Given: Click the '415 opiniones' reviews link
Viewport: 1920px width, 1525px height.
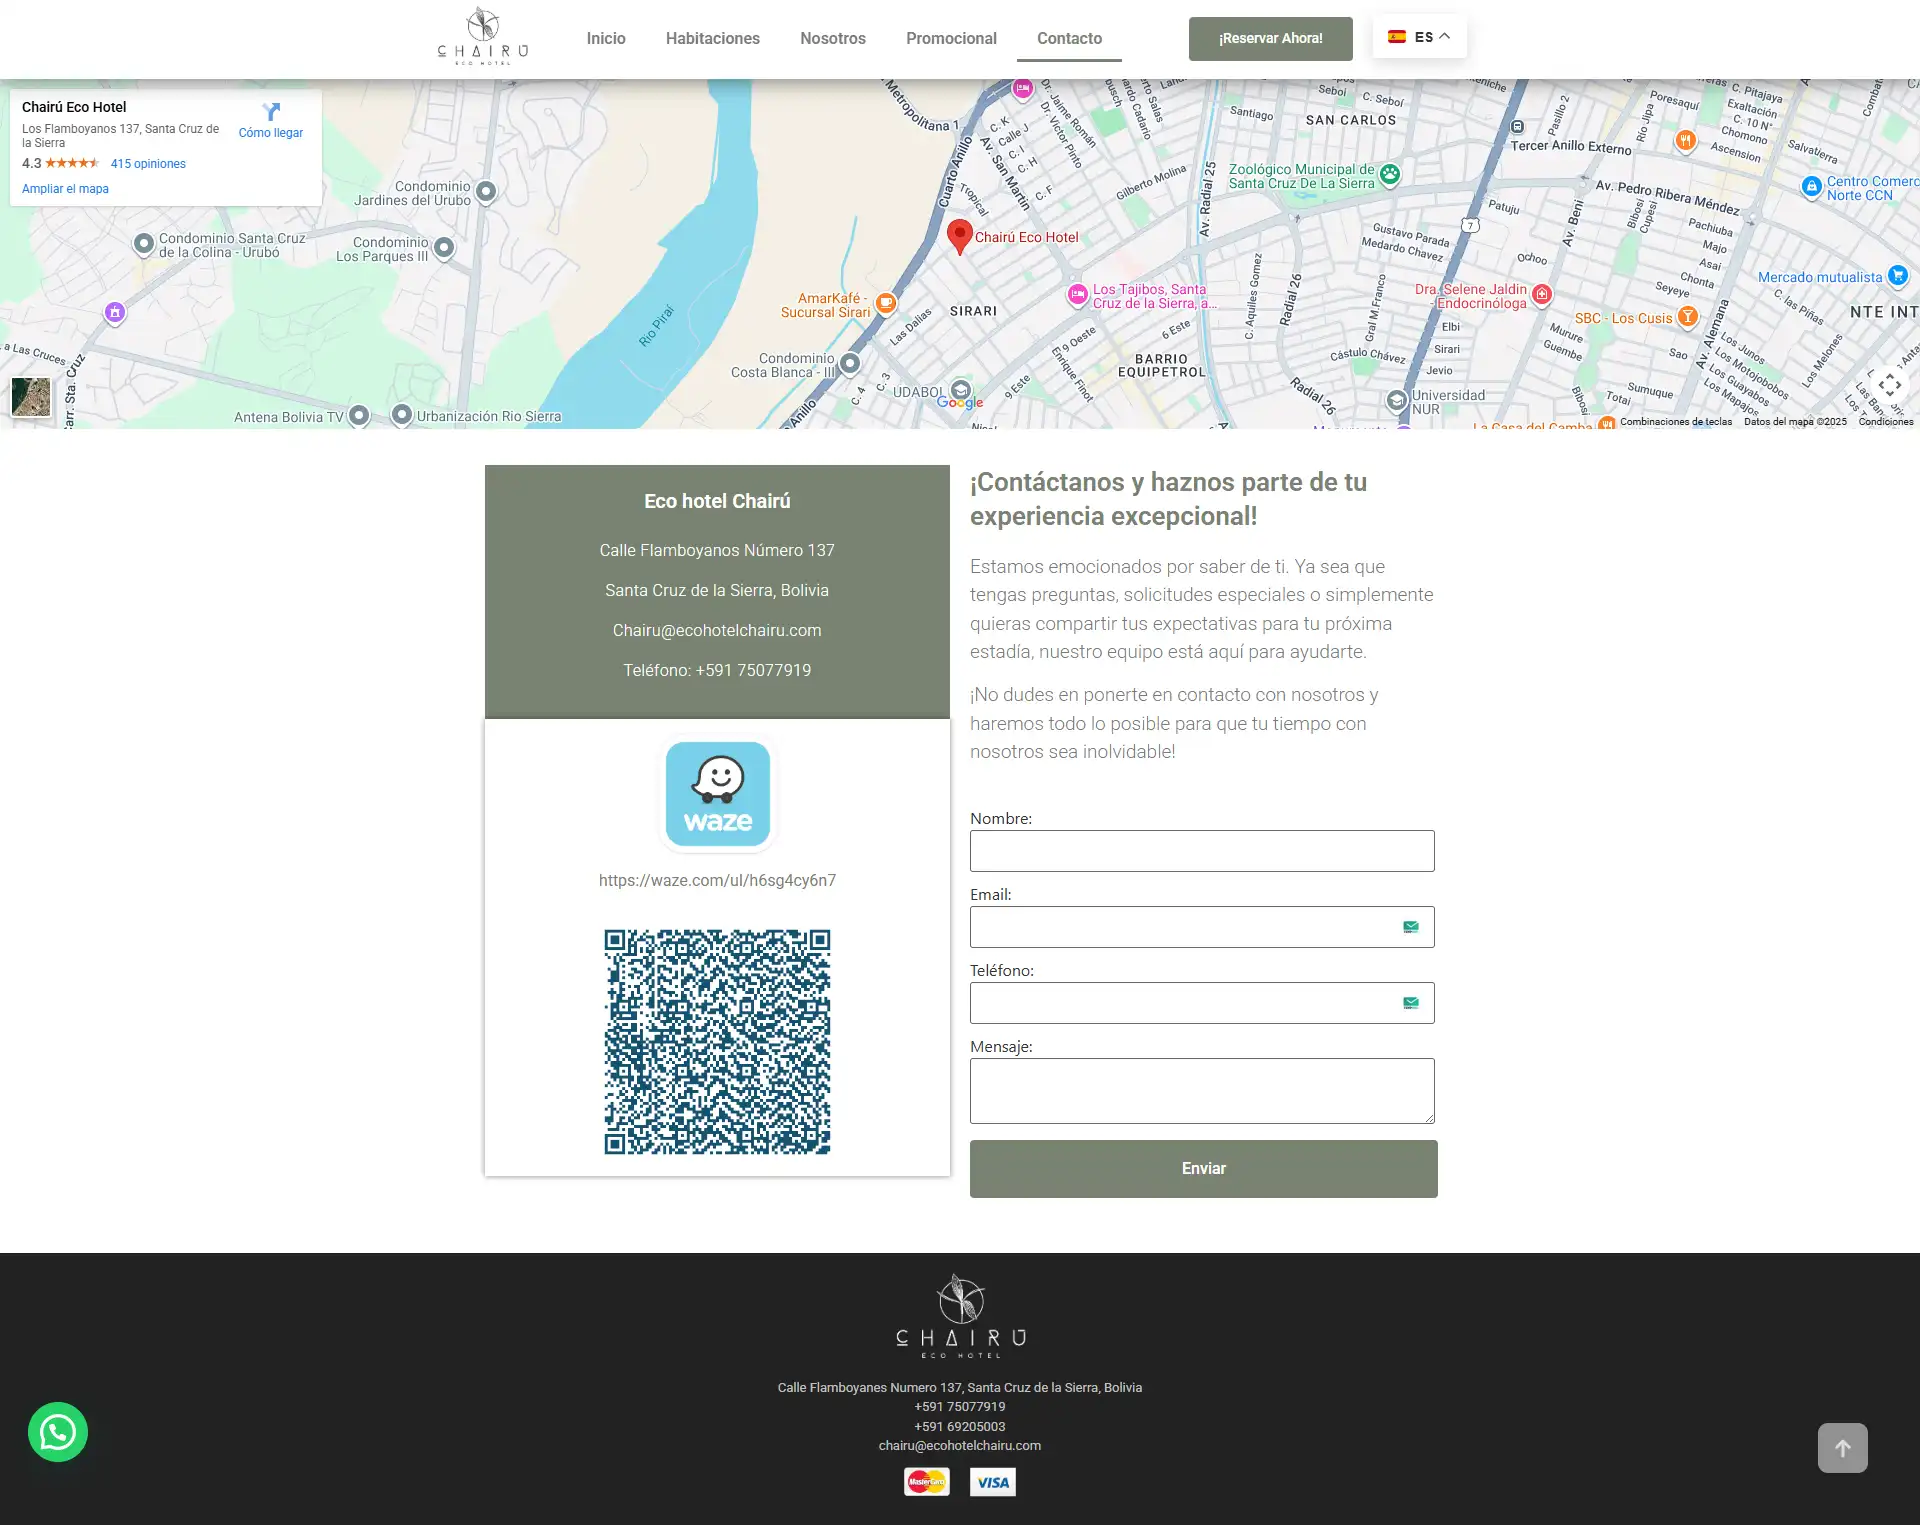Looking at the screenshot, I should [148, 164].
